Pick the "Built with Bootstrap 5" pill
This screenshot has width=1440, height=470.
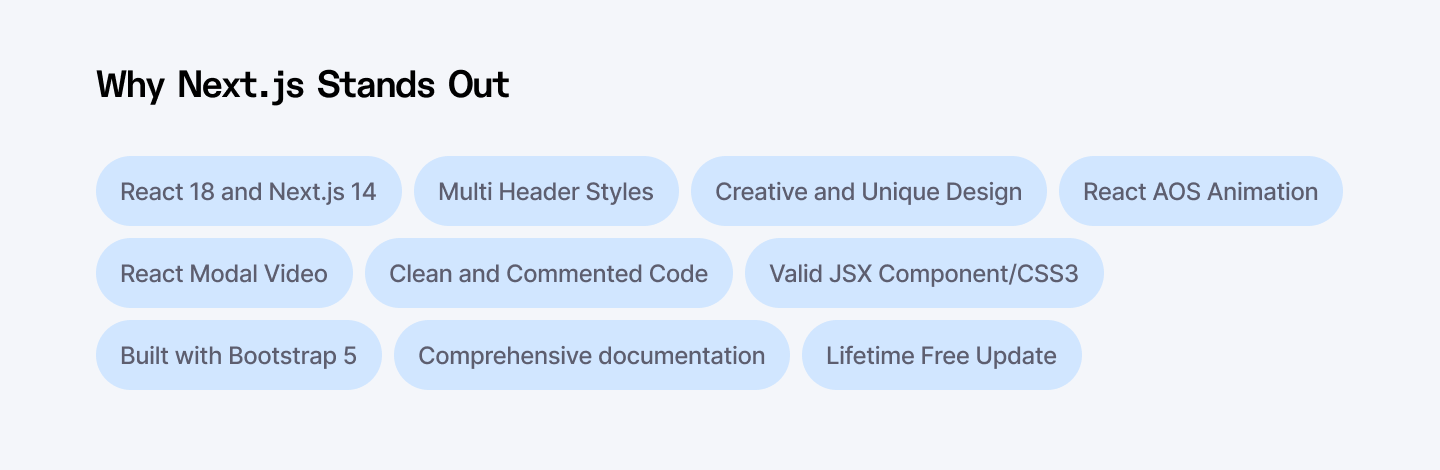point(238,355)
